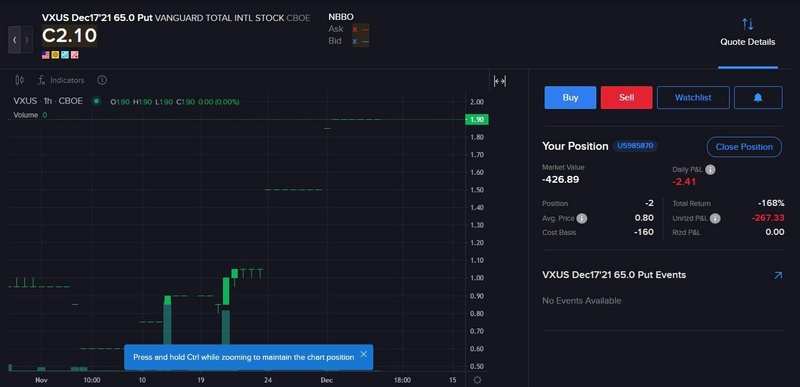800x387 pixels.
Task: Go to previous contract arrow
Action: [14, 40]
